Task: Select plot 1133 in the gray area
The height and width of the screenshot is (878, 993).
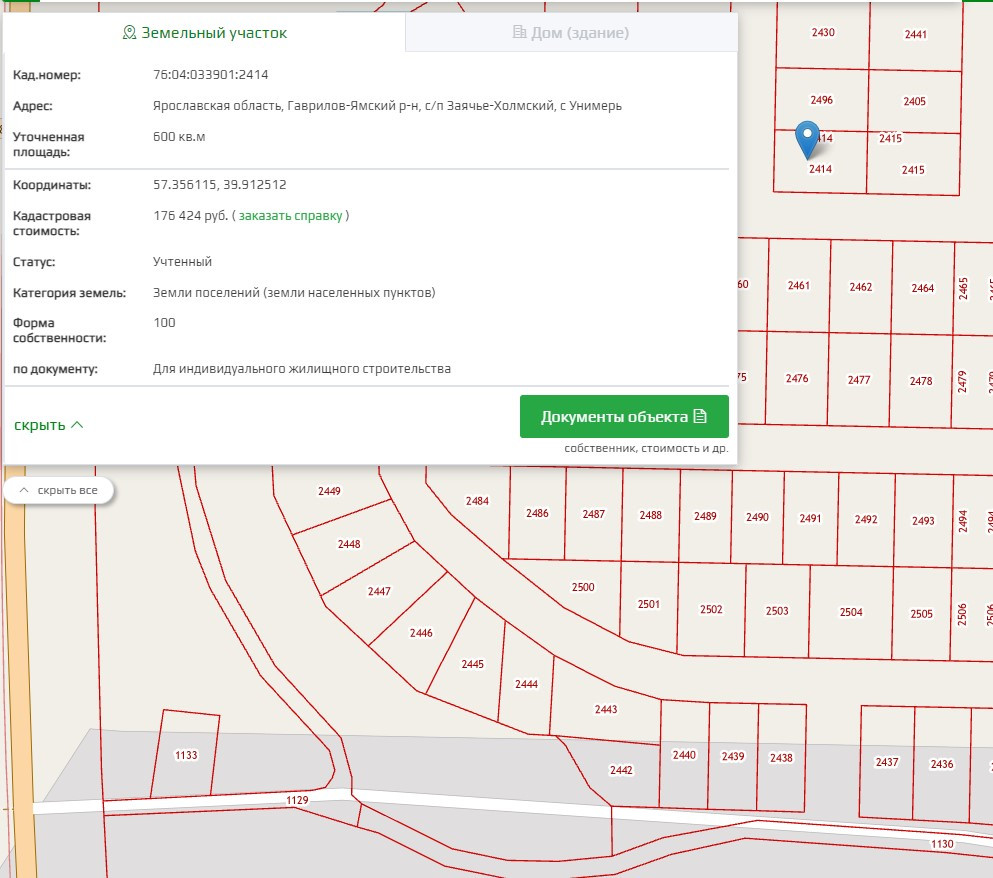Action: click(186, 755)
